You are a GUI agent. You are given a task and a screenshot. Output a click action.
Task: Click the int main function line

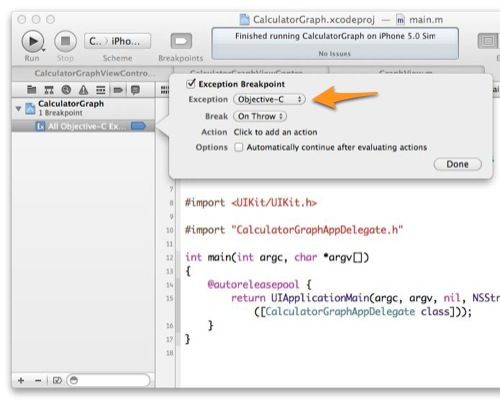(x=277, y=257)
